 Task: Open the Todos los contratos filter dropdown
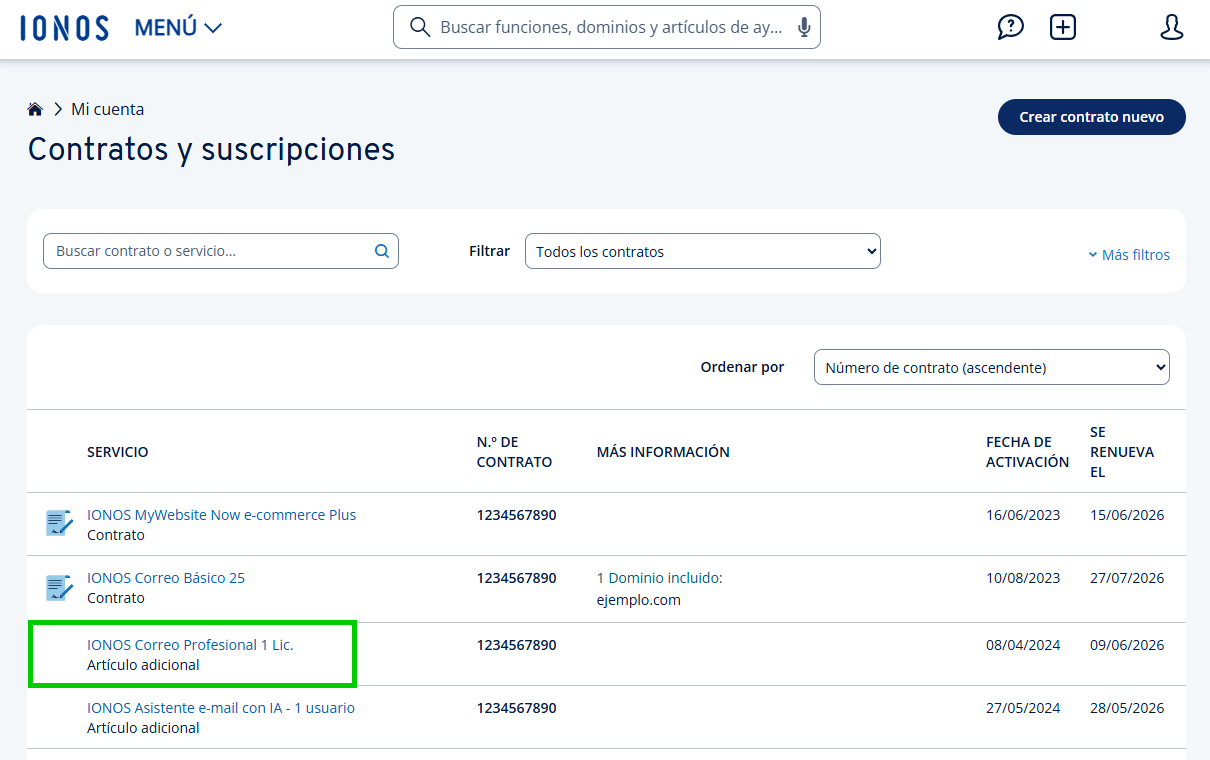tap(703, 251)
